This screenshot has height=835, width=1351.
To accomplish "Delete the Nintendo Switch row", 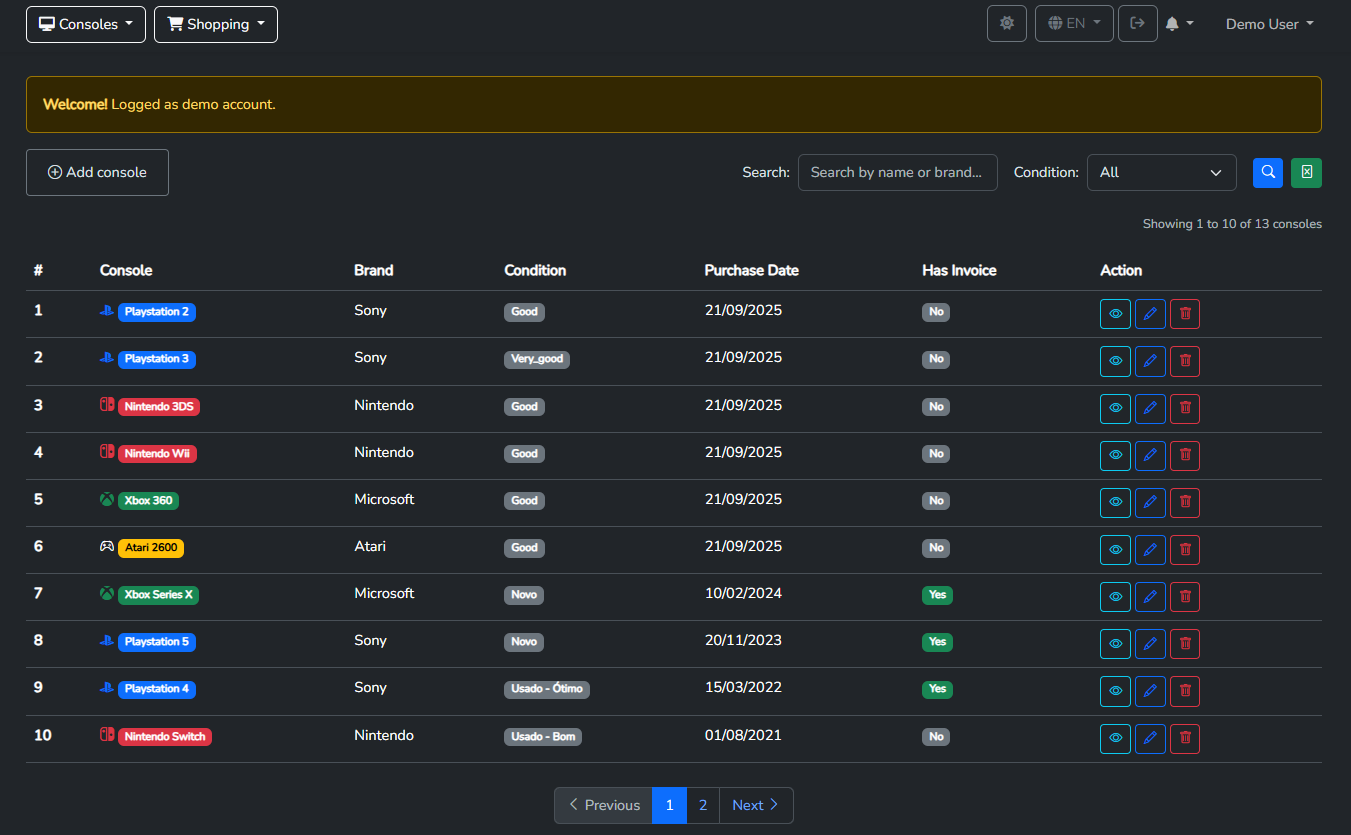I will 1185,738.
